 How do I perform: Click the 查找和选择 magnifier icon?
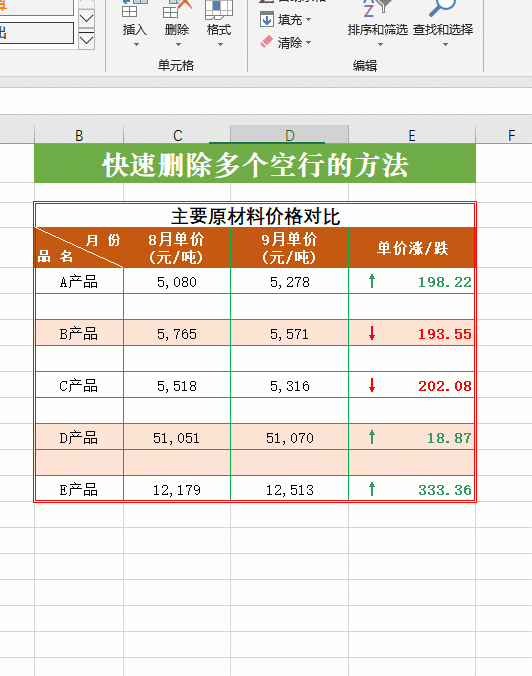[442, 9]
